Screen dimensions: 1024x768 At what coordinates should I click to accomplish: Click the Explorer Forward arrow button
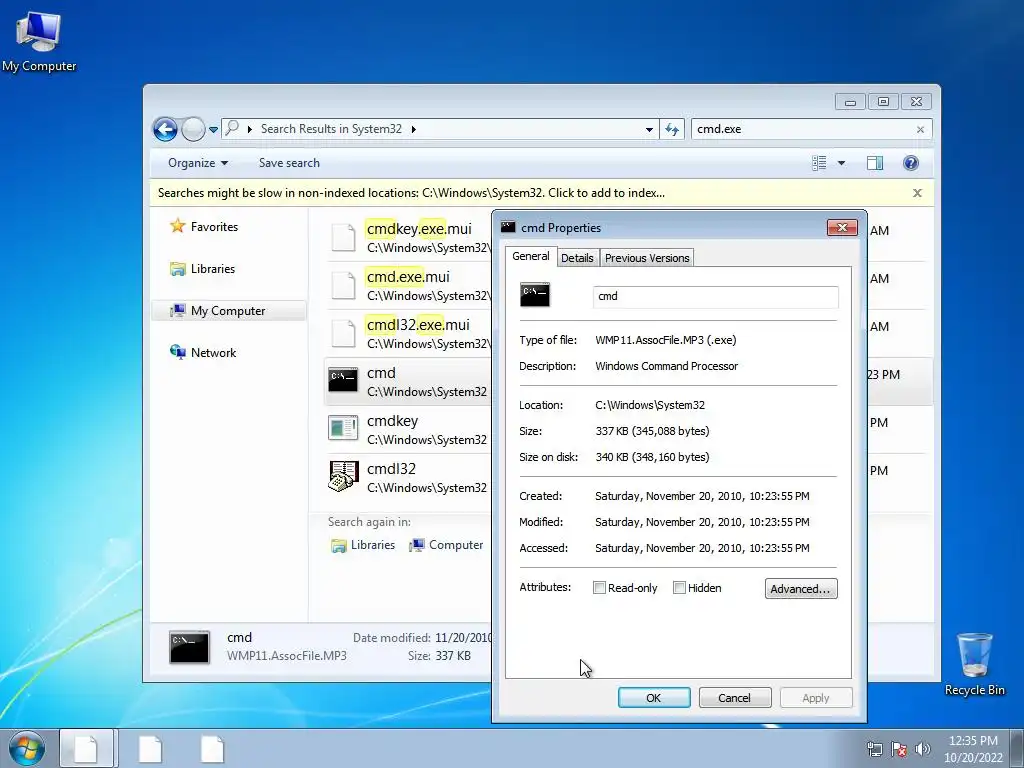[193, 129]
